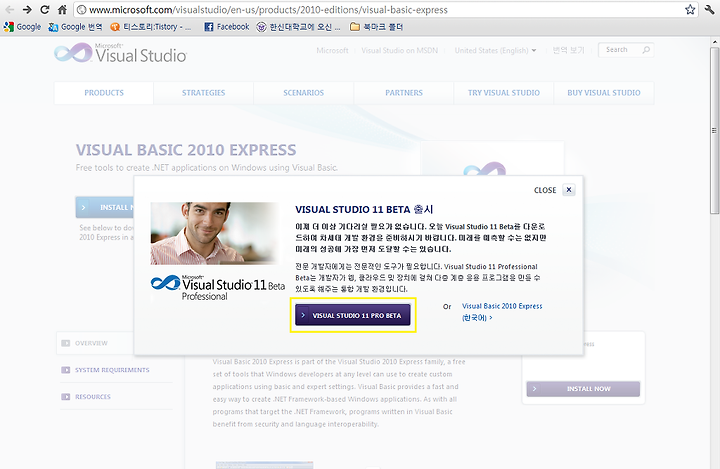Open the 한신대학교 bookmark
The width and height of the screenshot is (720, 469).
pyautogui.click(x=298, y=27)
